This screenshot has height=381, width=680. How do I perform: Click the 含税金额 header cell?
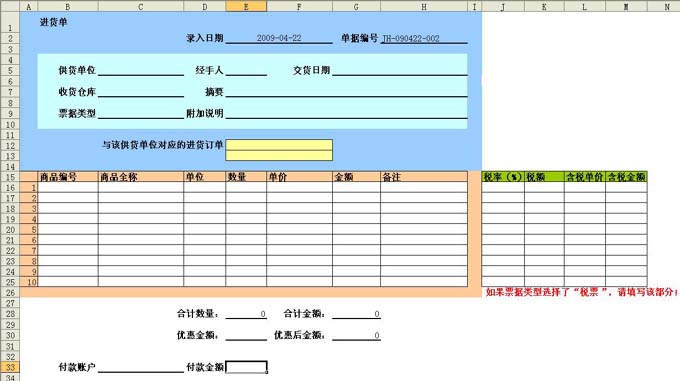(x=626, y=177)
